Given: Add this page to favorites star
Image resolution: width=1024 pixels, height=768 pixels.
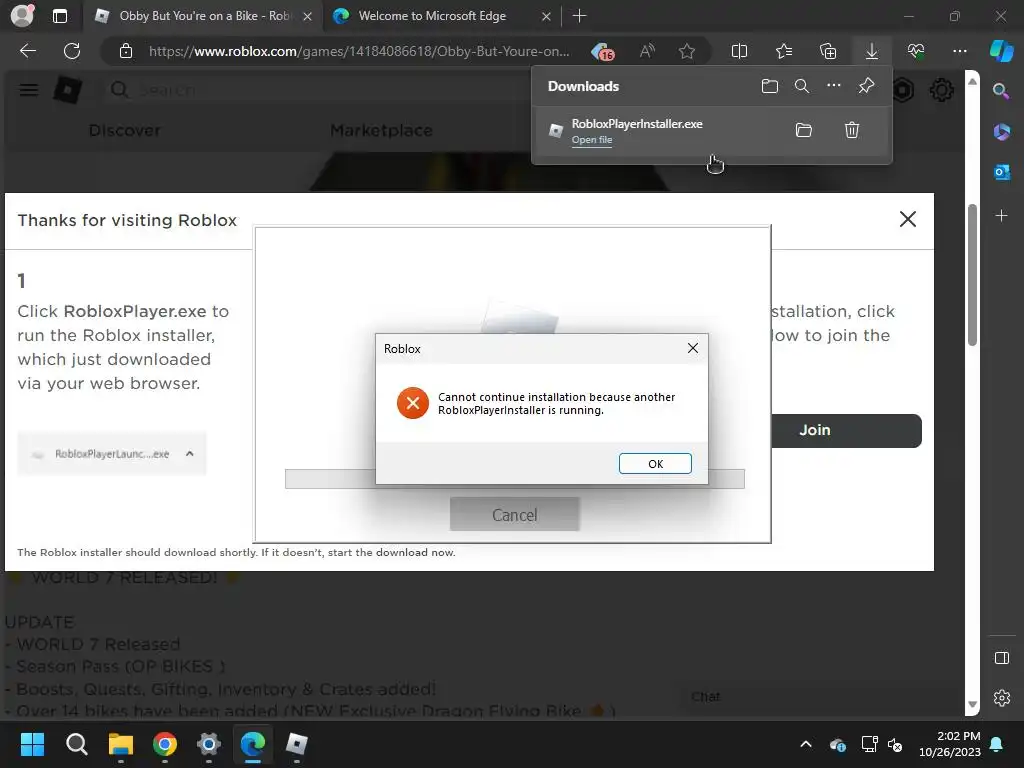Looking at the screenshot, I should [686, 51].
